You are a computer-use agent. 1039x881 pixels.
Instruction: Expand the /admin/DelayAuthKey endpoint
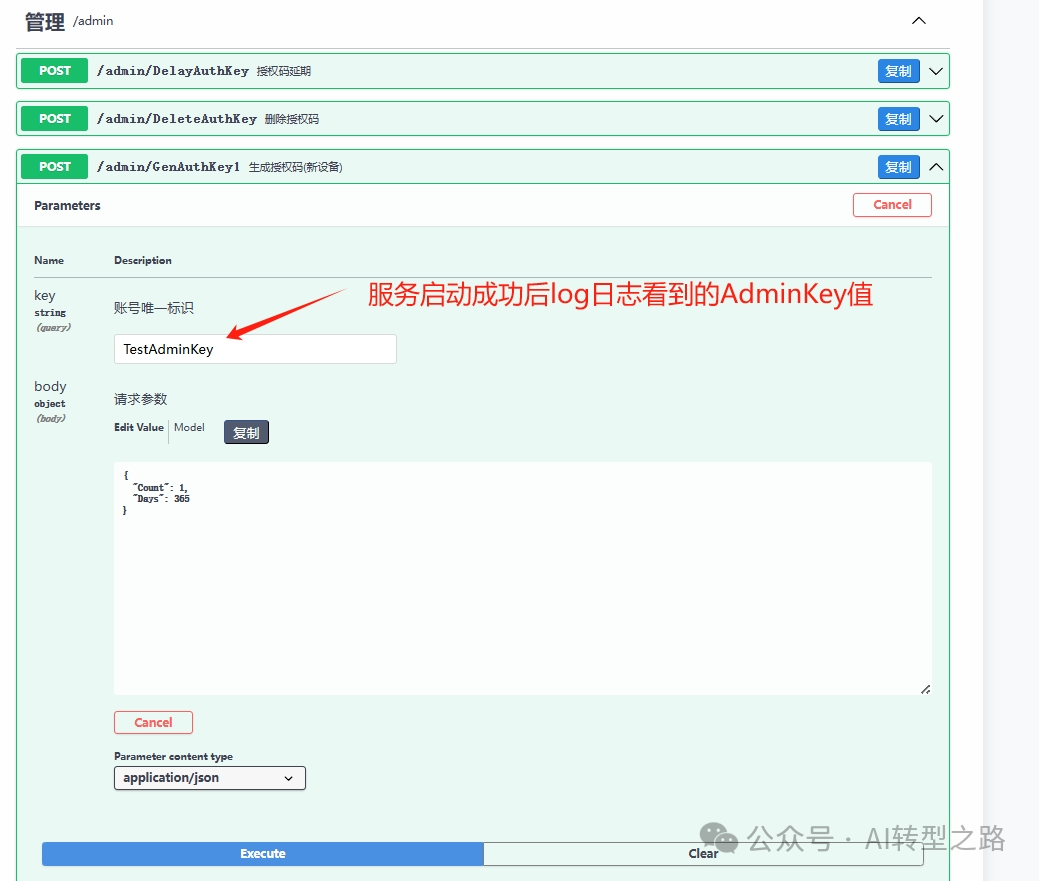click(x=935, y=70)
